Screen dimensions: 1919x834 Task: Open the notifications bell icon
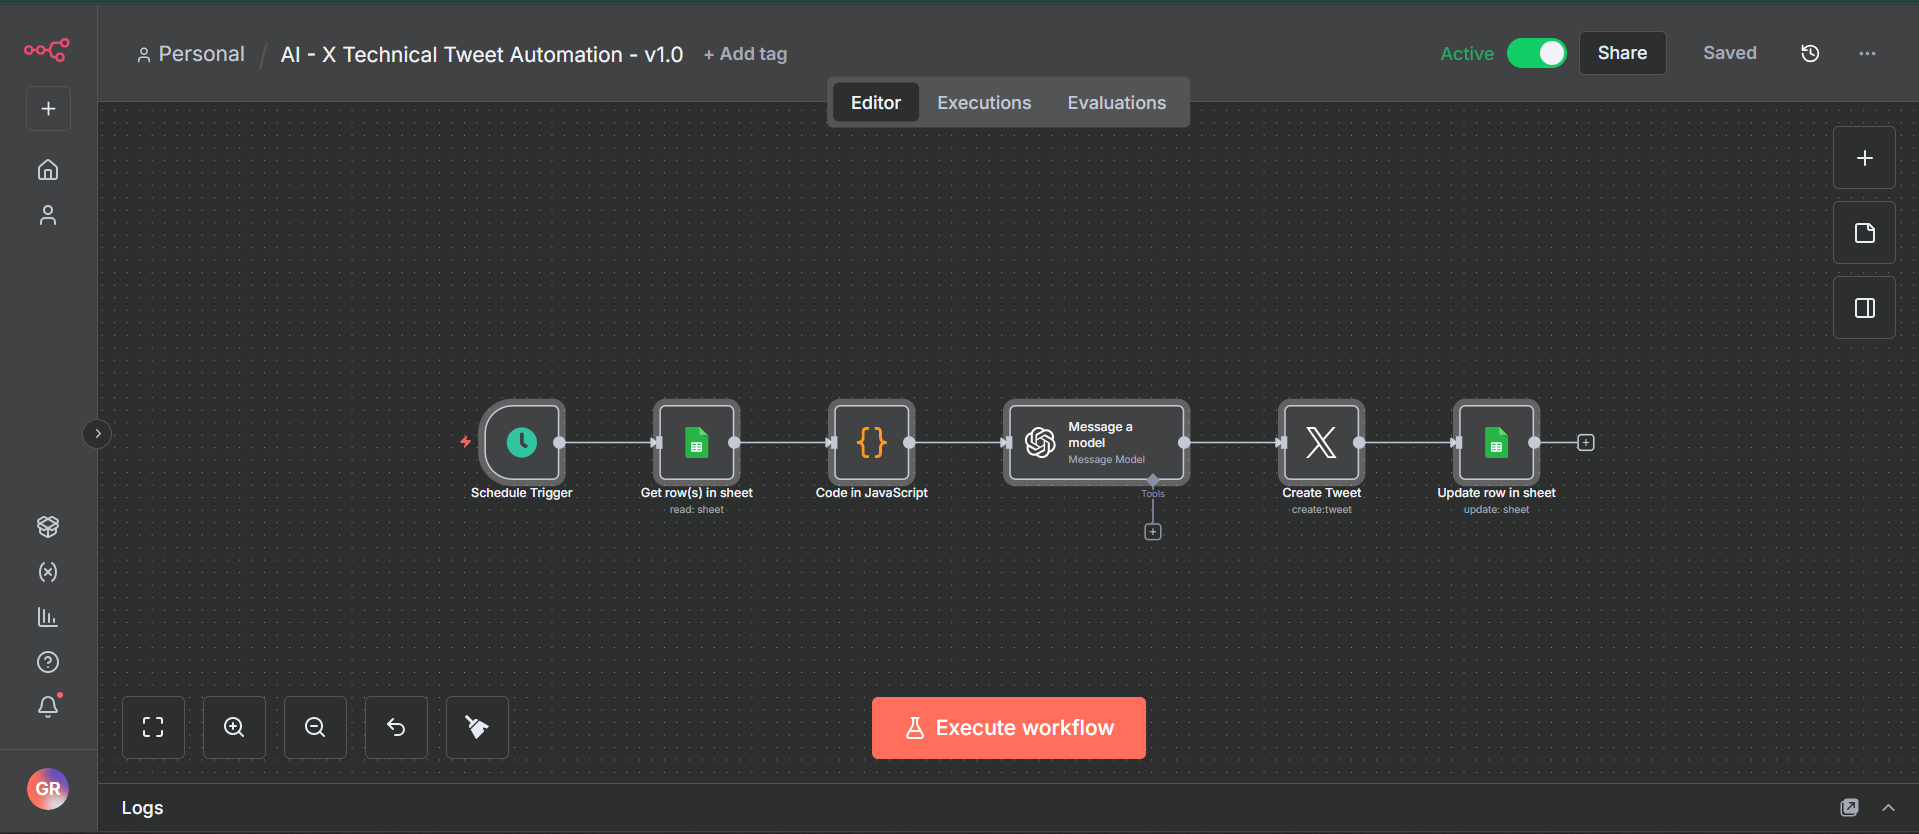[x=48, y=707]
